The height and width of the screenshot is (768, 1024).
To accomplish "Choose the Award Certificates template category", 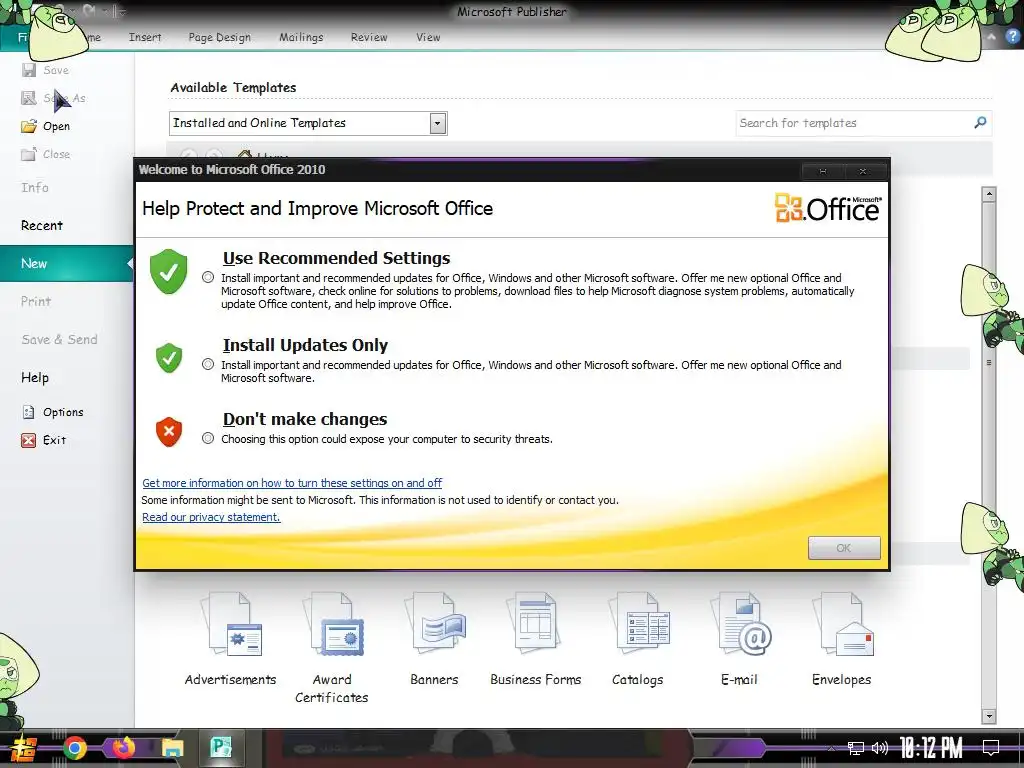I will pos(332,647).
